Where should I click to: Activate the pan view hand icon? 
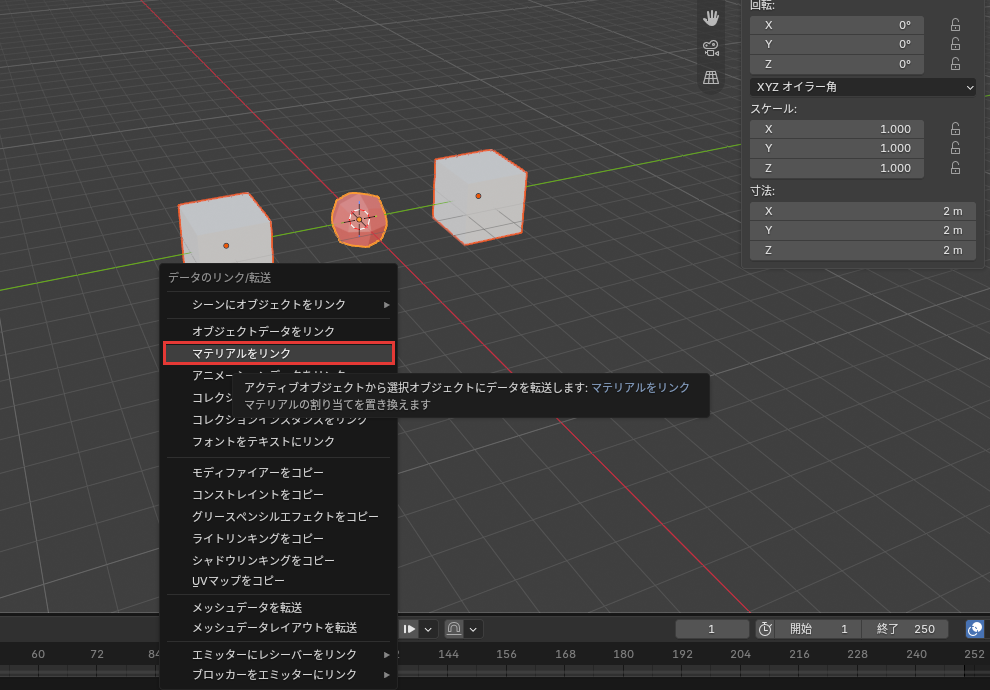pyautogui.click(x=711, y=18)
